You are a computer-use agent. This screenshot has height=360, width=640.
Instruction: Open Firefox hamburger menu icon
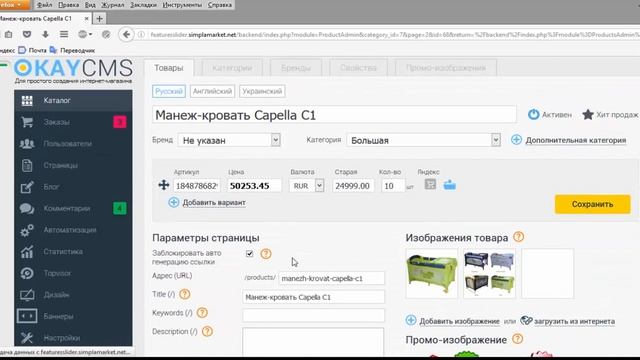pyautogui.click(x=64, y=34)
